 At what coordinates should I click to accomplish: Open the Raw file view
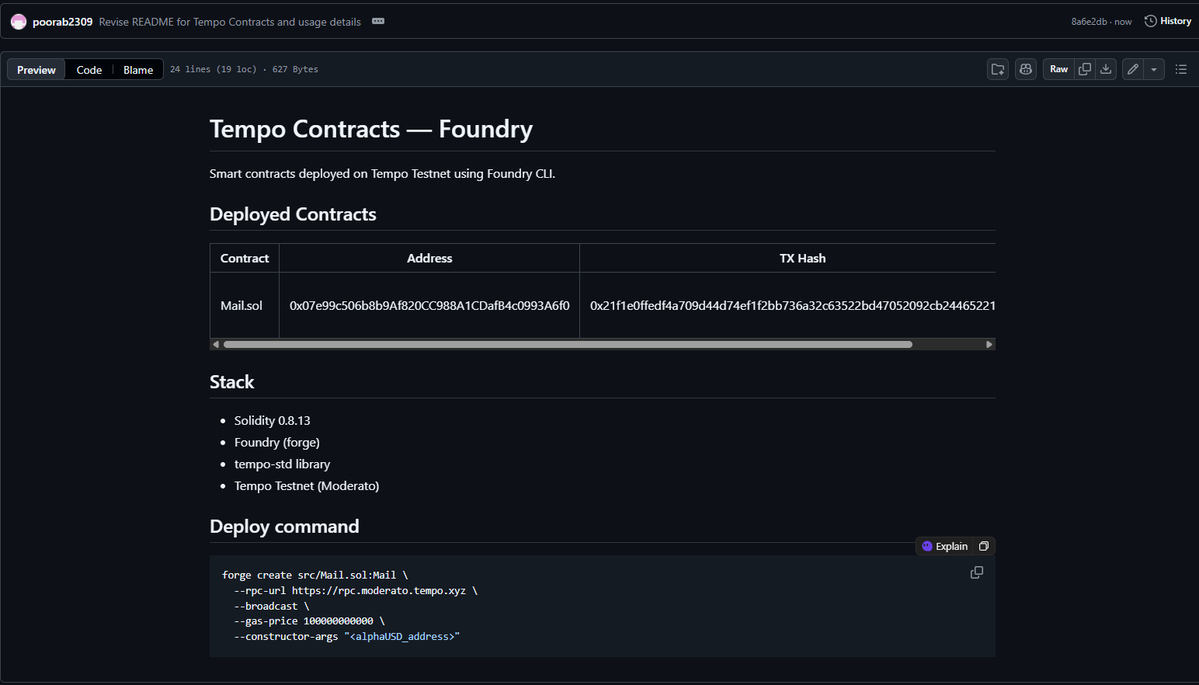pyautogui.click(x=1058, y=70)
